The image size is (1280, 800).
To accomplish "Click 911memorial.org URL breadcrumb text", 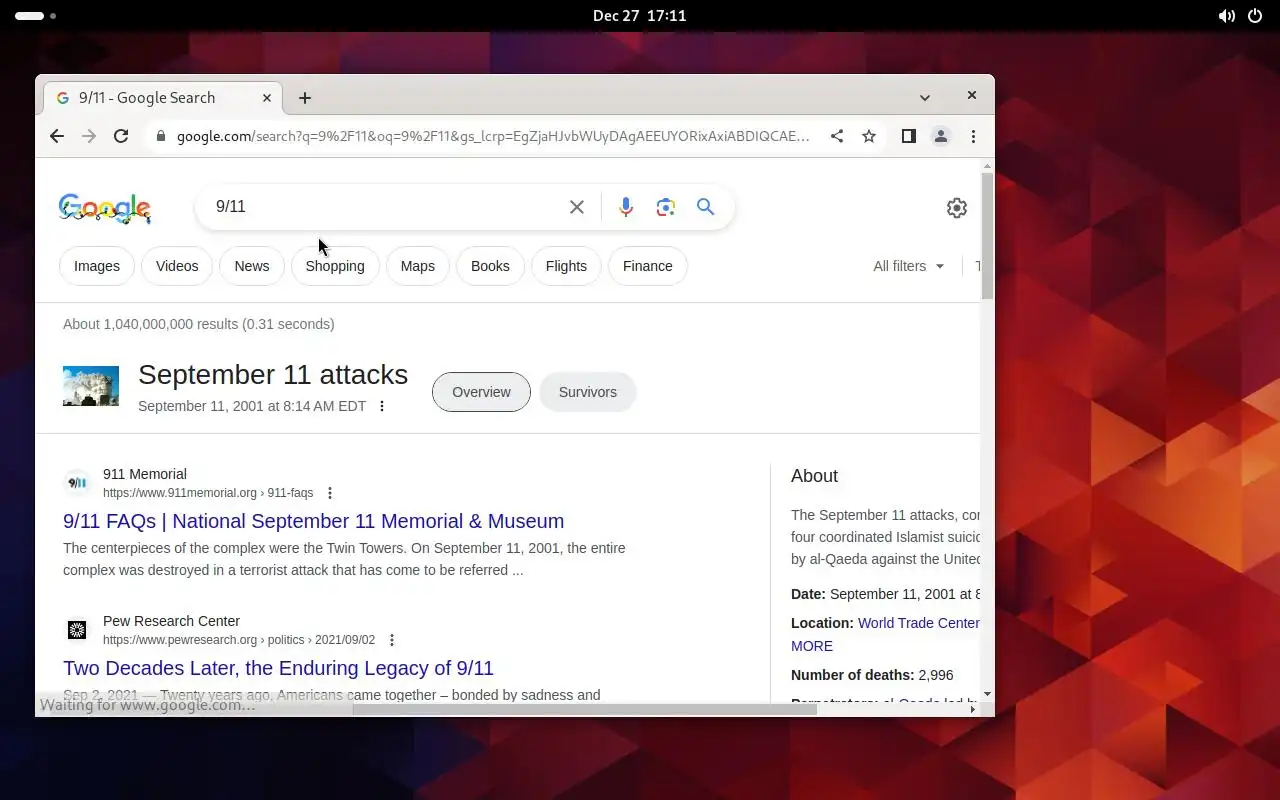I will [208, 493].
